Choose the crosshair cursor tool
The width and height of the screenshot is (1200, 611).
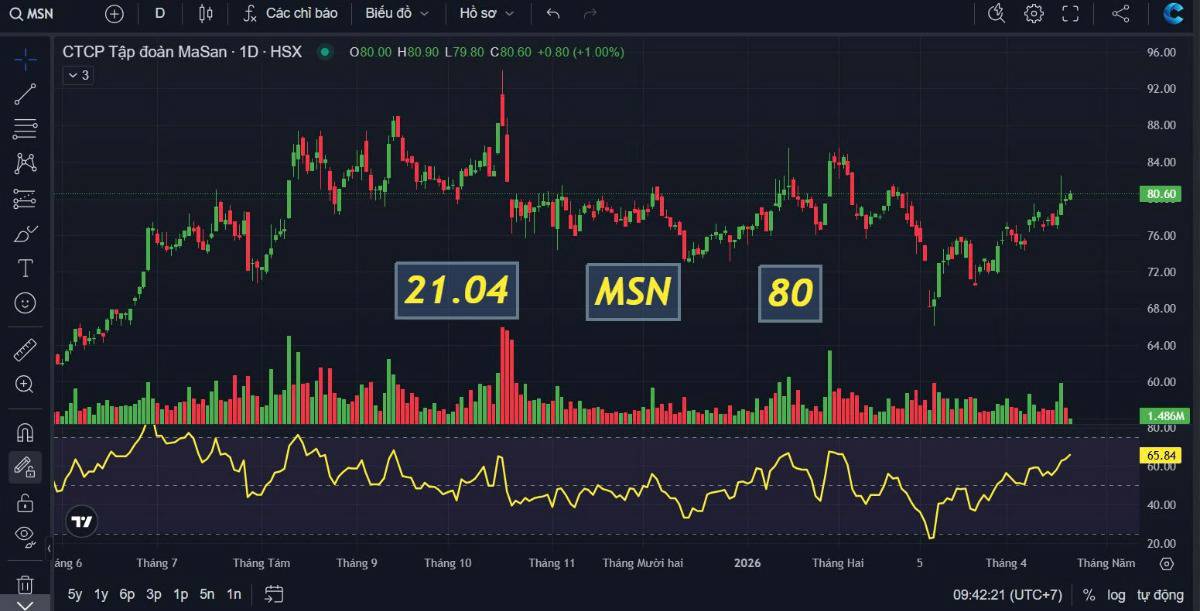[x=25, y=59]
